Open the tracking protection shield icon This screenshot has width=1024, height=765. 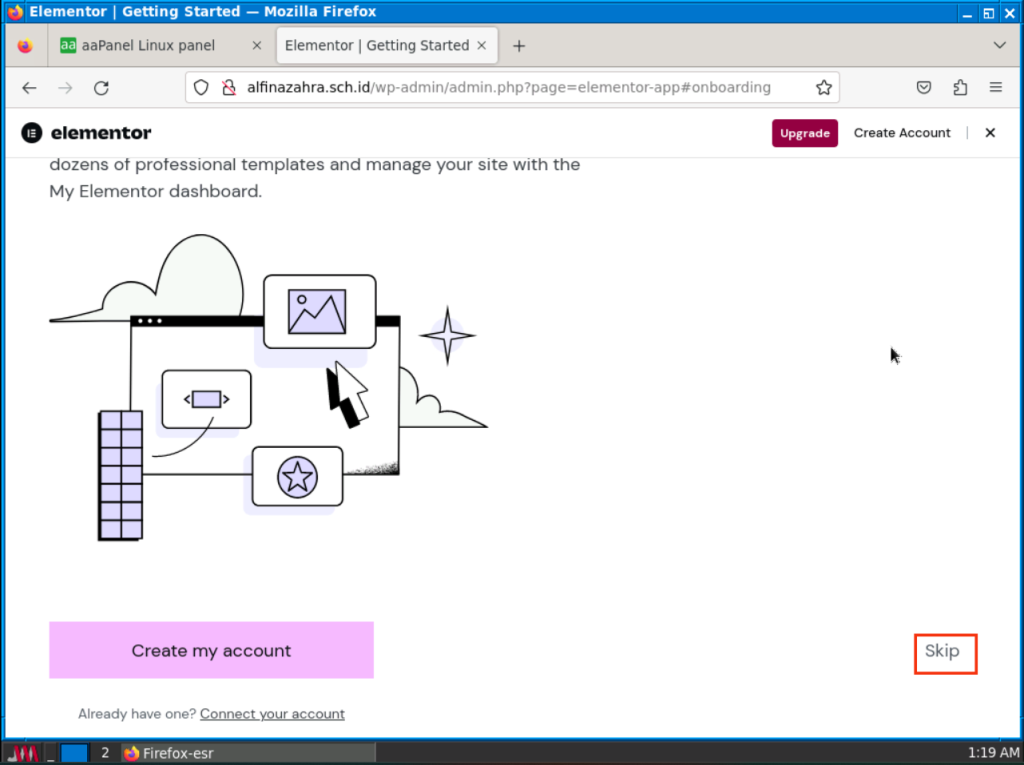coord(201,88)
